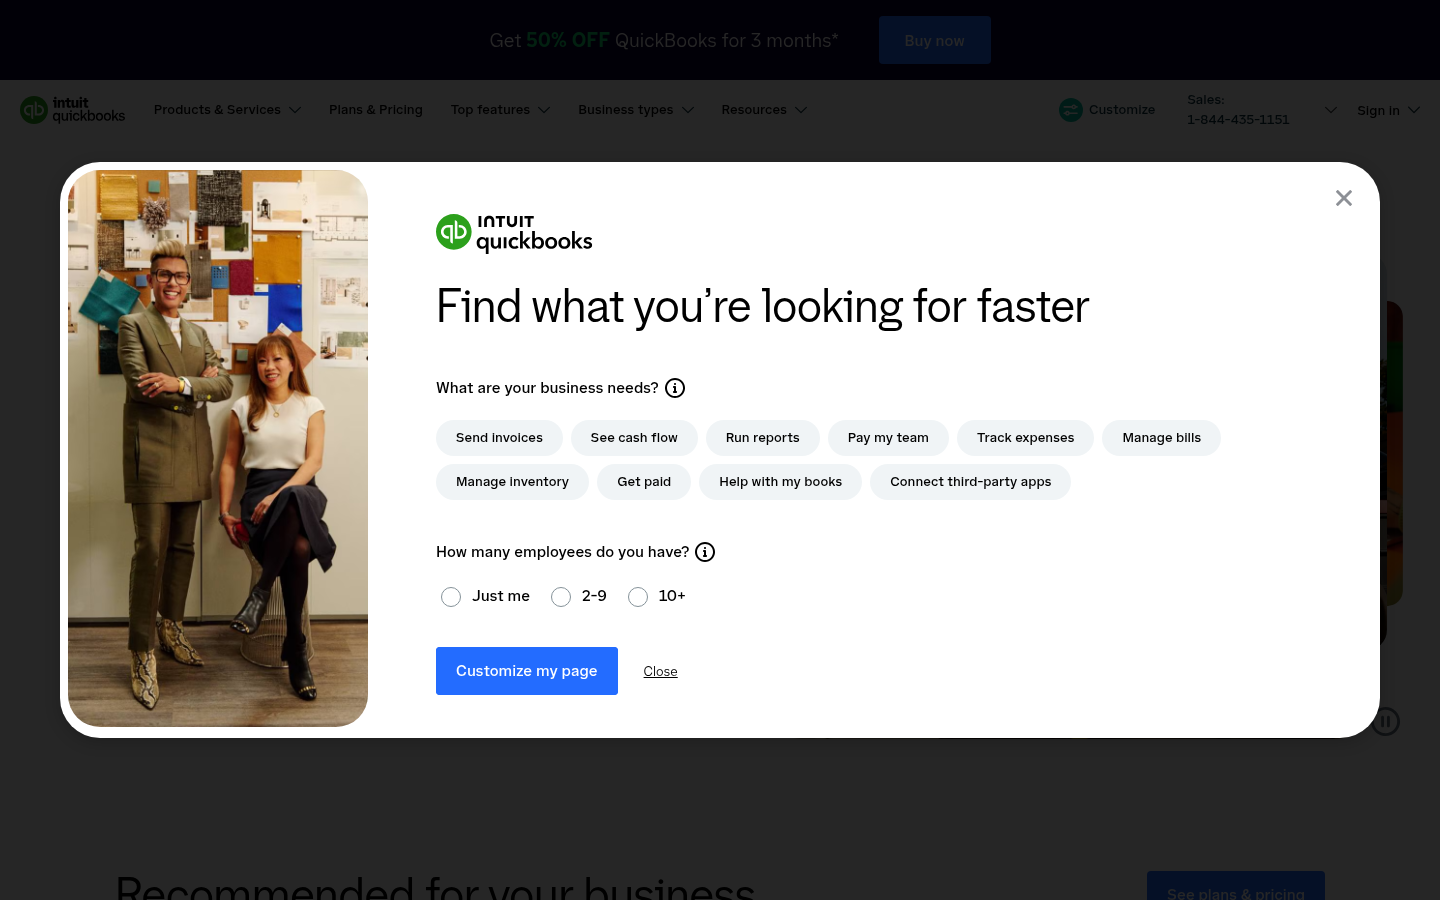Toggle the Send invoices chip
Screen dimensions: 1440x900
499,438
